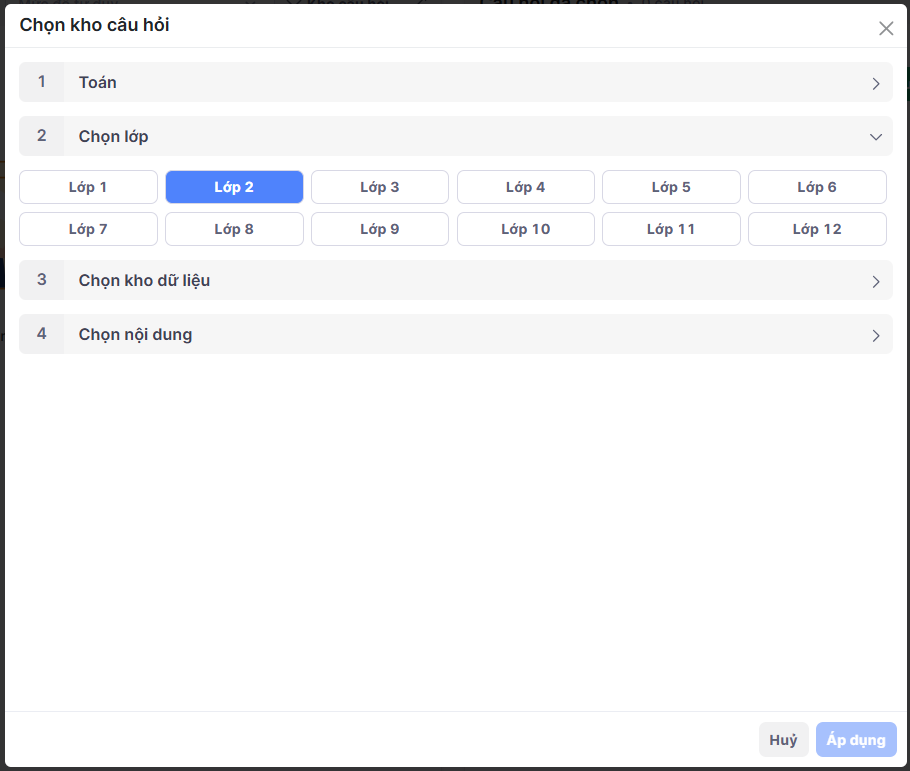Choose Lớp 3 grade button
Viewport: 910px width, 771px height.
[380, 187]
